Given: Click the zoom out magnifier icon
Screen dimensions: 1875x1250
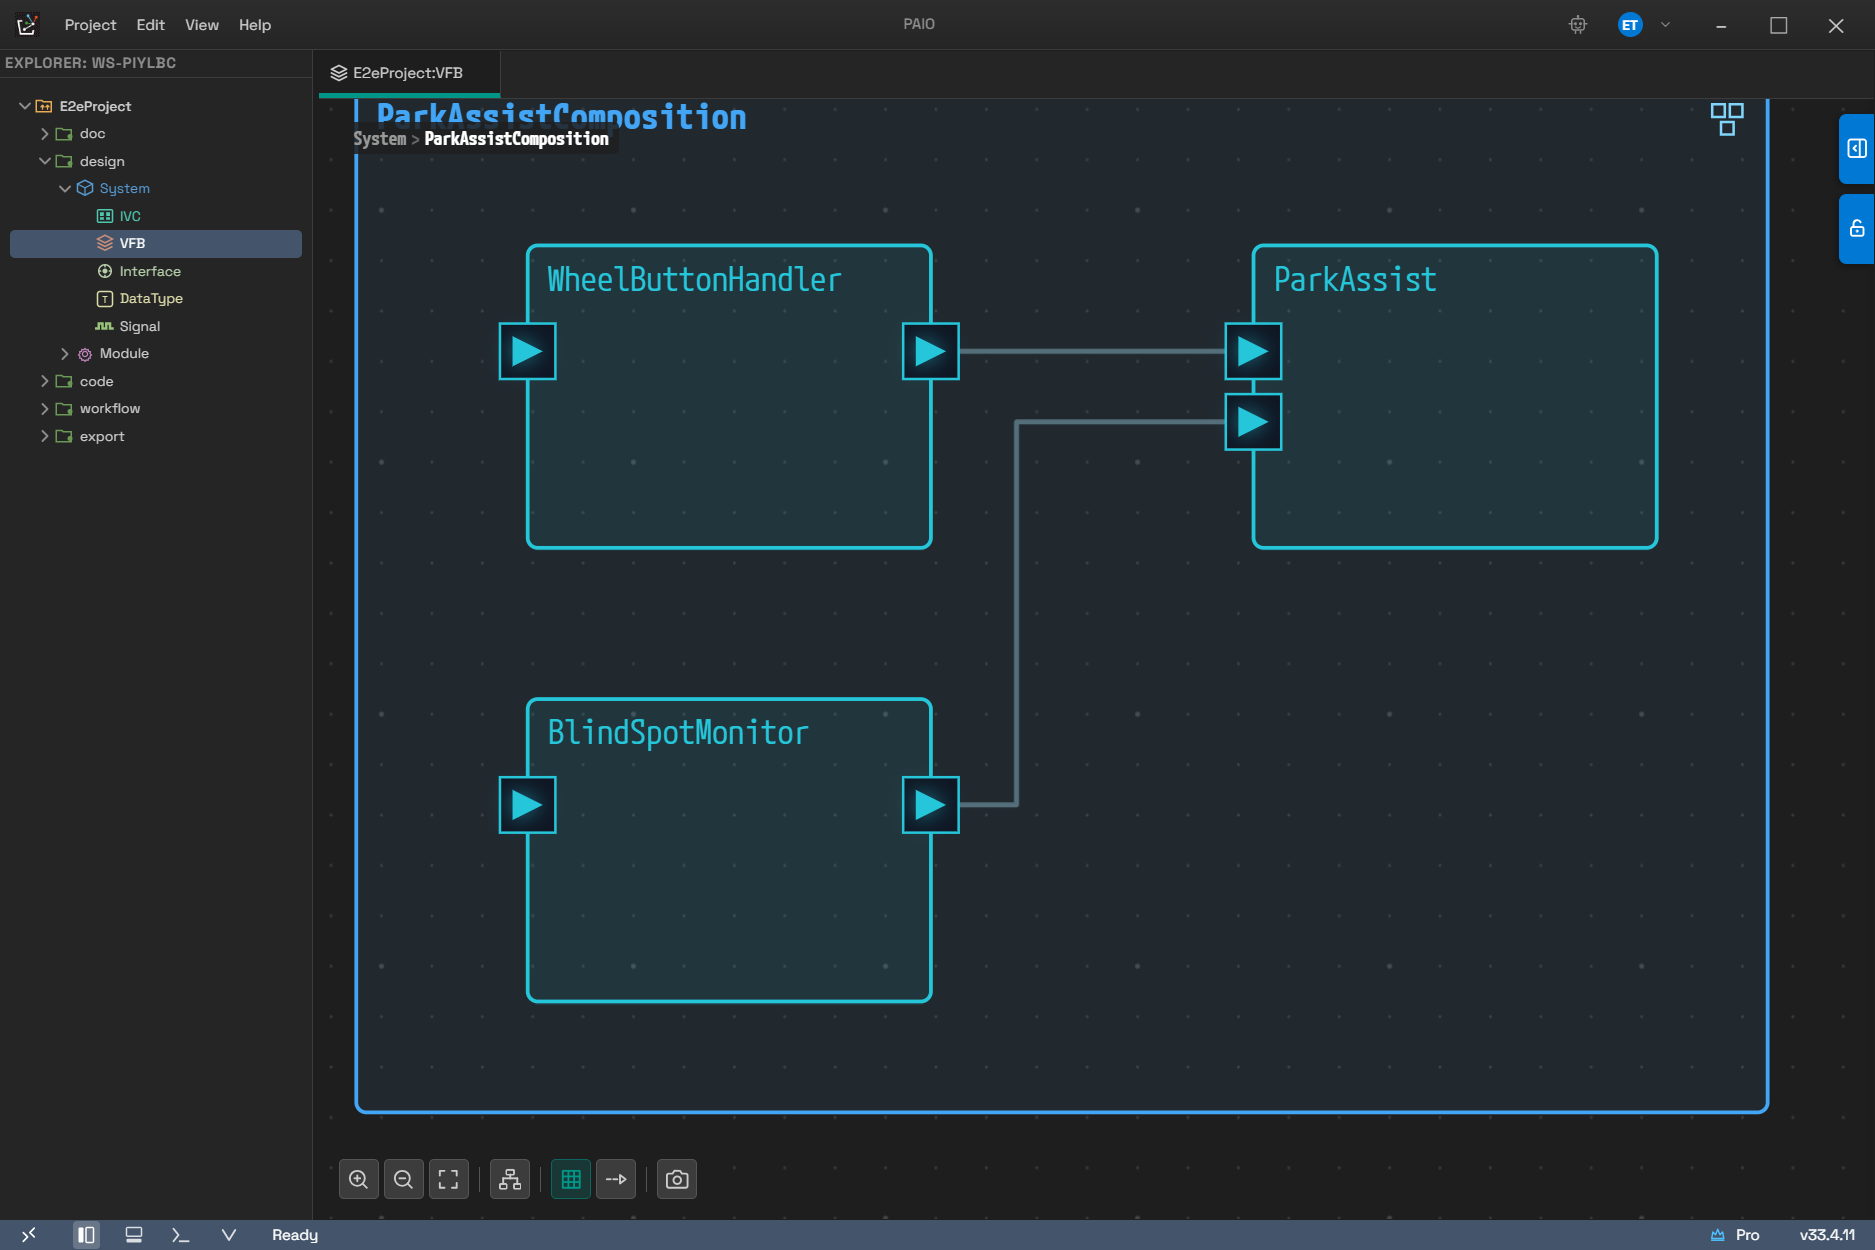Looking at the screenshot, I should (403, 1179).
